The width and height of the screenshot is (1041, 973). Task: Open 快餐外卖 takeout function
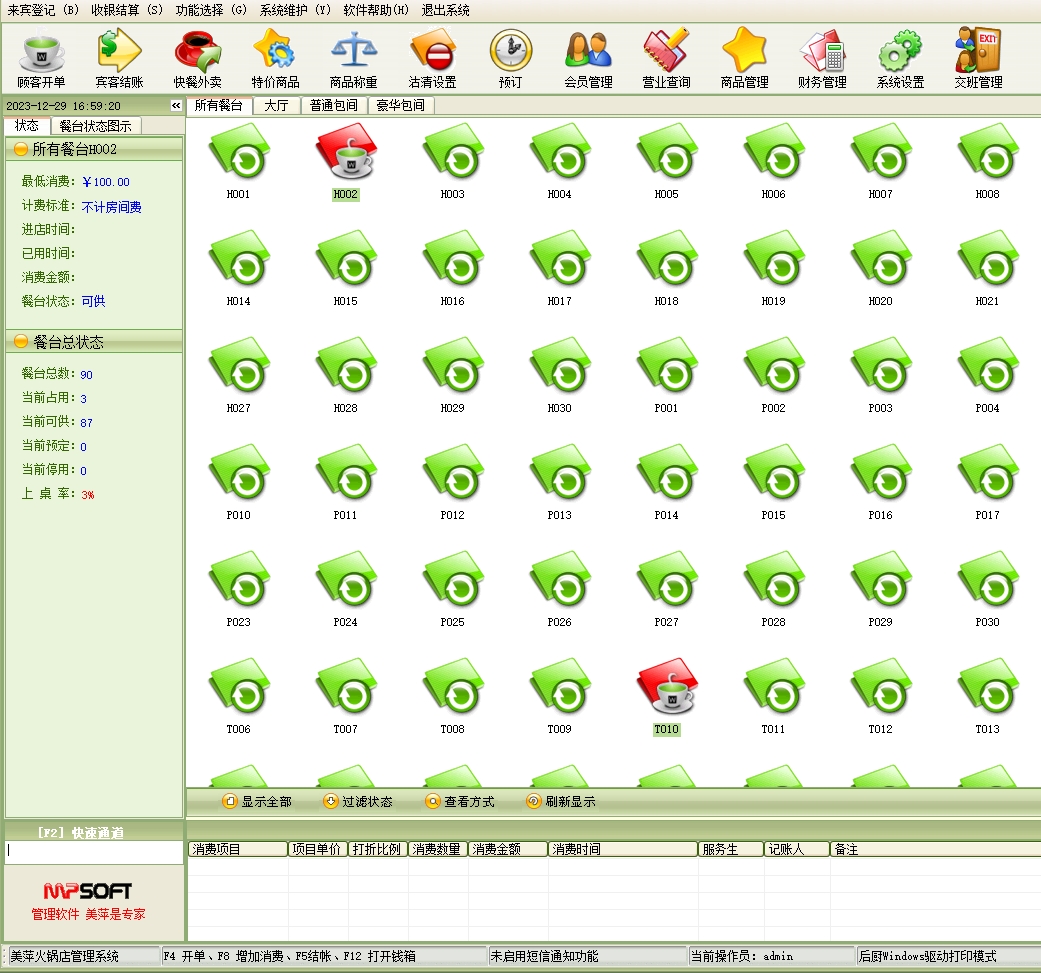coord(198,59)
